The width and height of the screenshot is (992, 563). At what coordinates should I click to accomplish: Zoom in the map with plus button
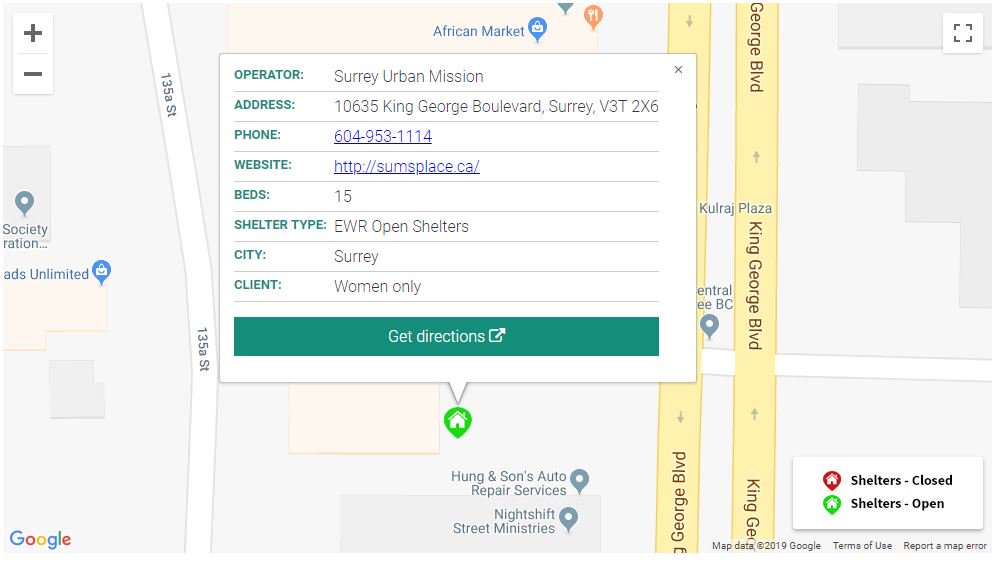click(x=33, y=33)
